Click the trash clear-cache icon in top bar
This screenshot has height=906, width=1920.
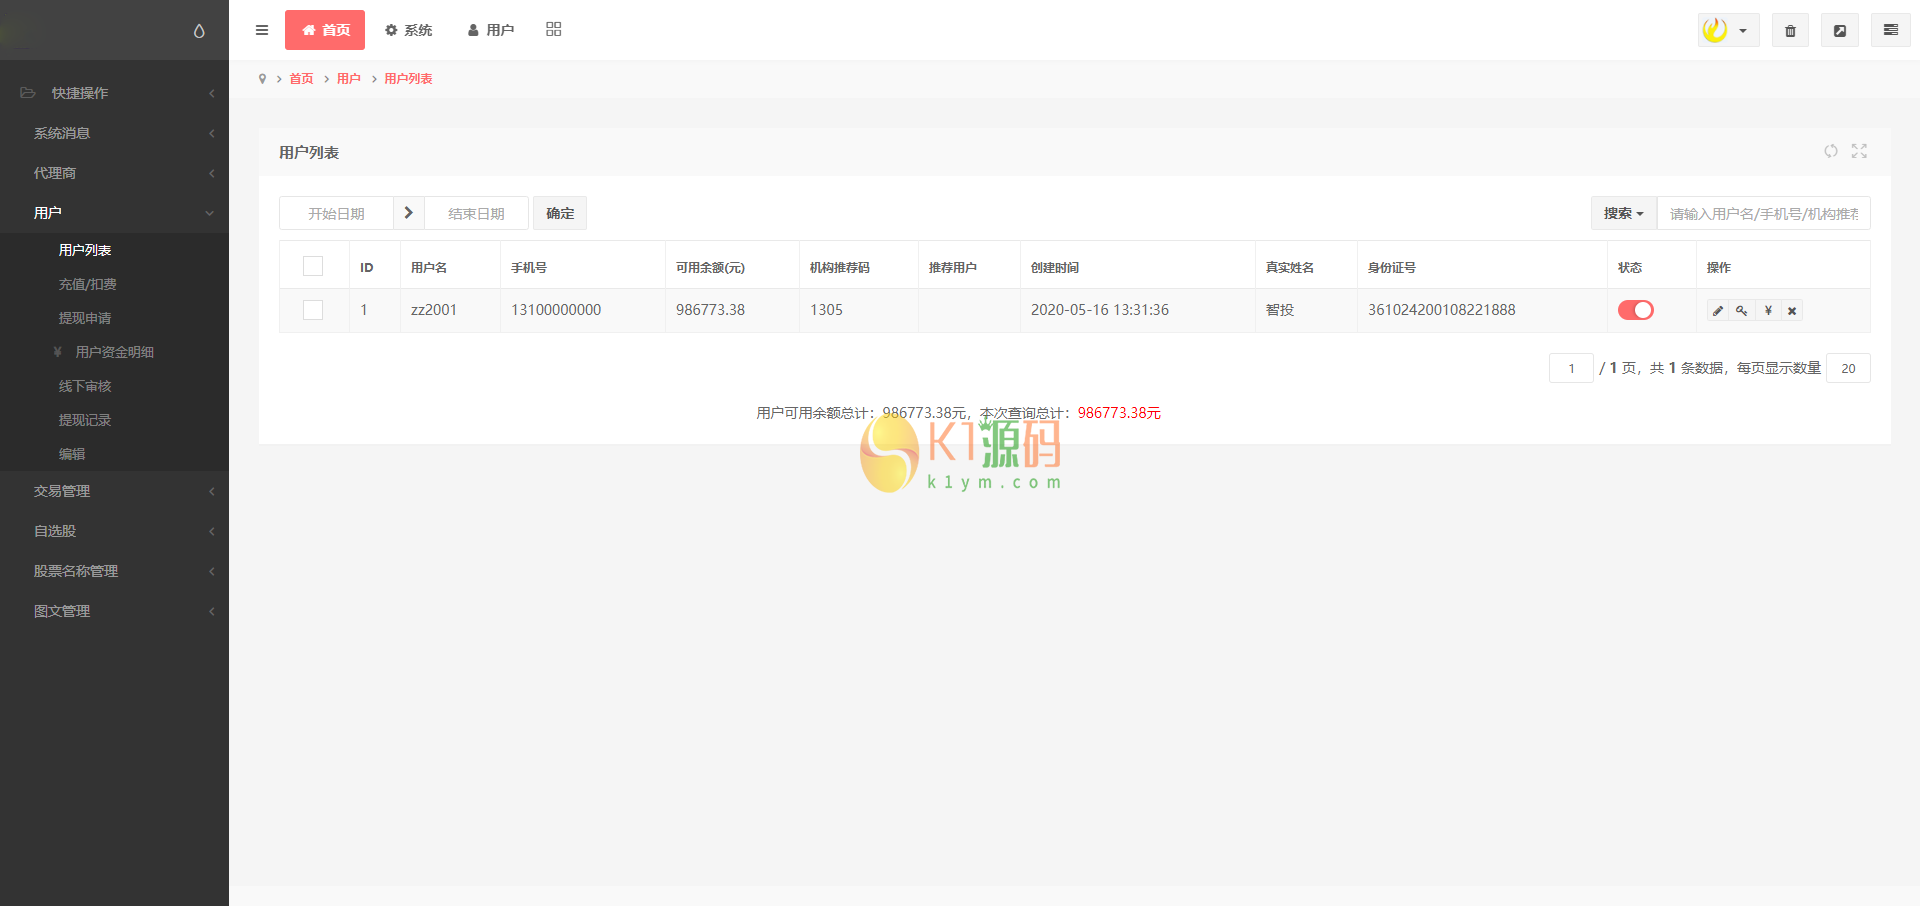point(1790,30)
